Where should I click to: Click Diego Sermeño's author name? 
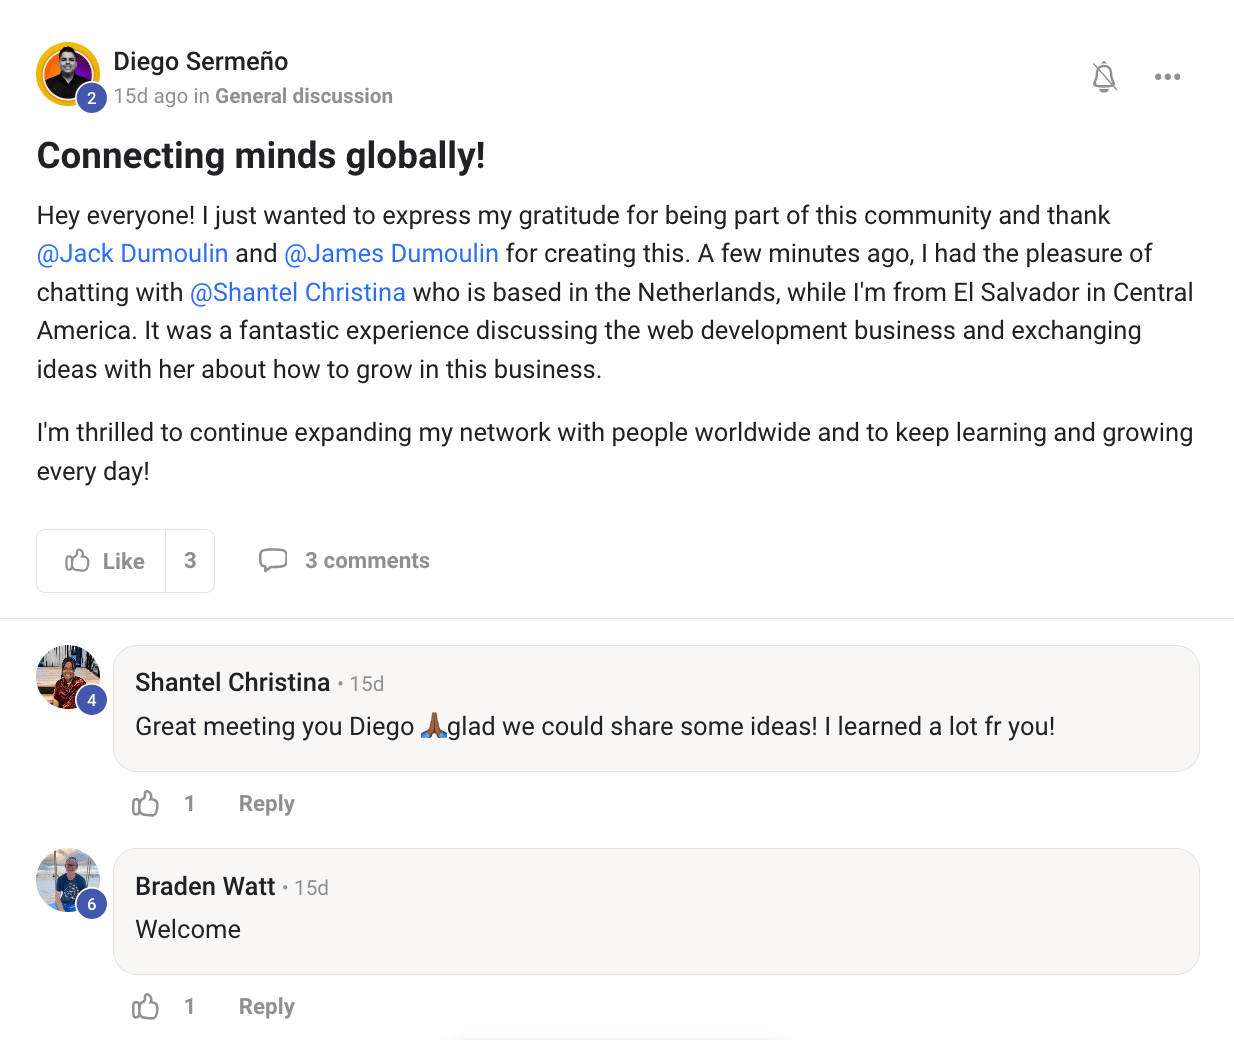(x=201, y=62)
